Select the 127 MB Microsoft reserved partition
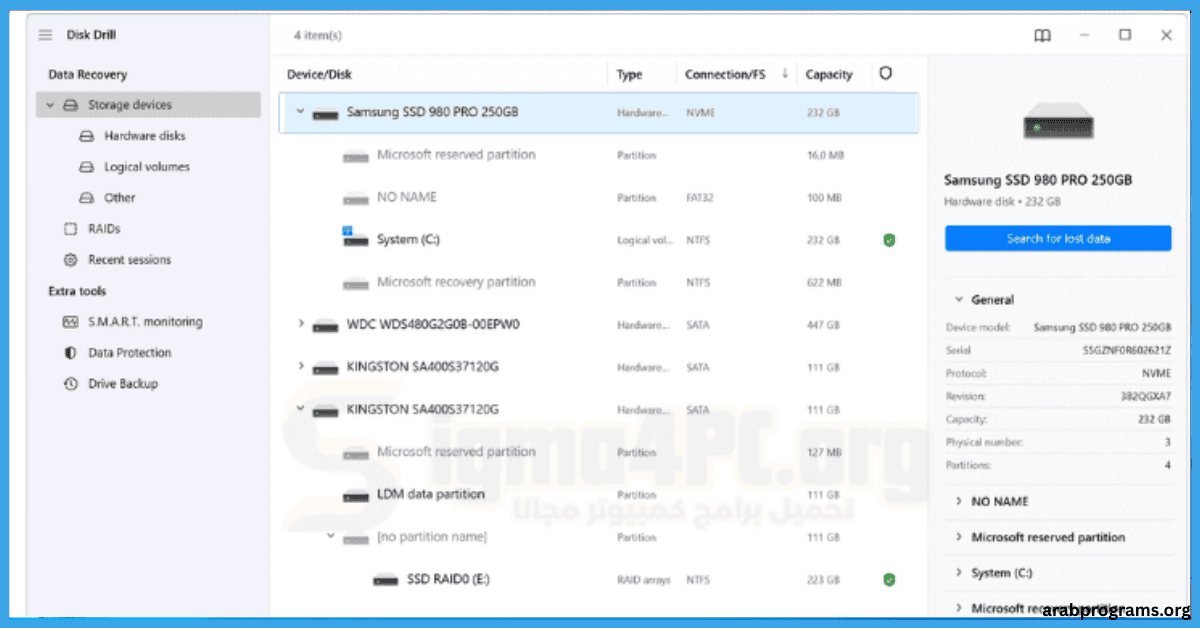 point(598,453)
